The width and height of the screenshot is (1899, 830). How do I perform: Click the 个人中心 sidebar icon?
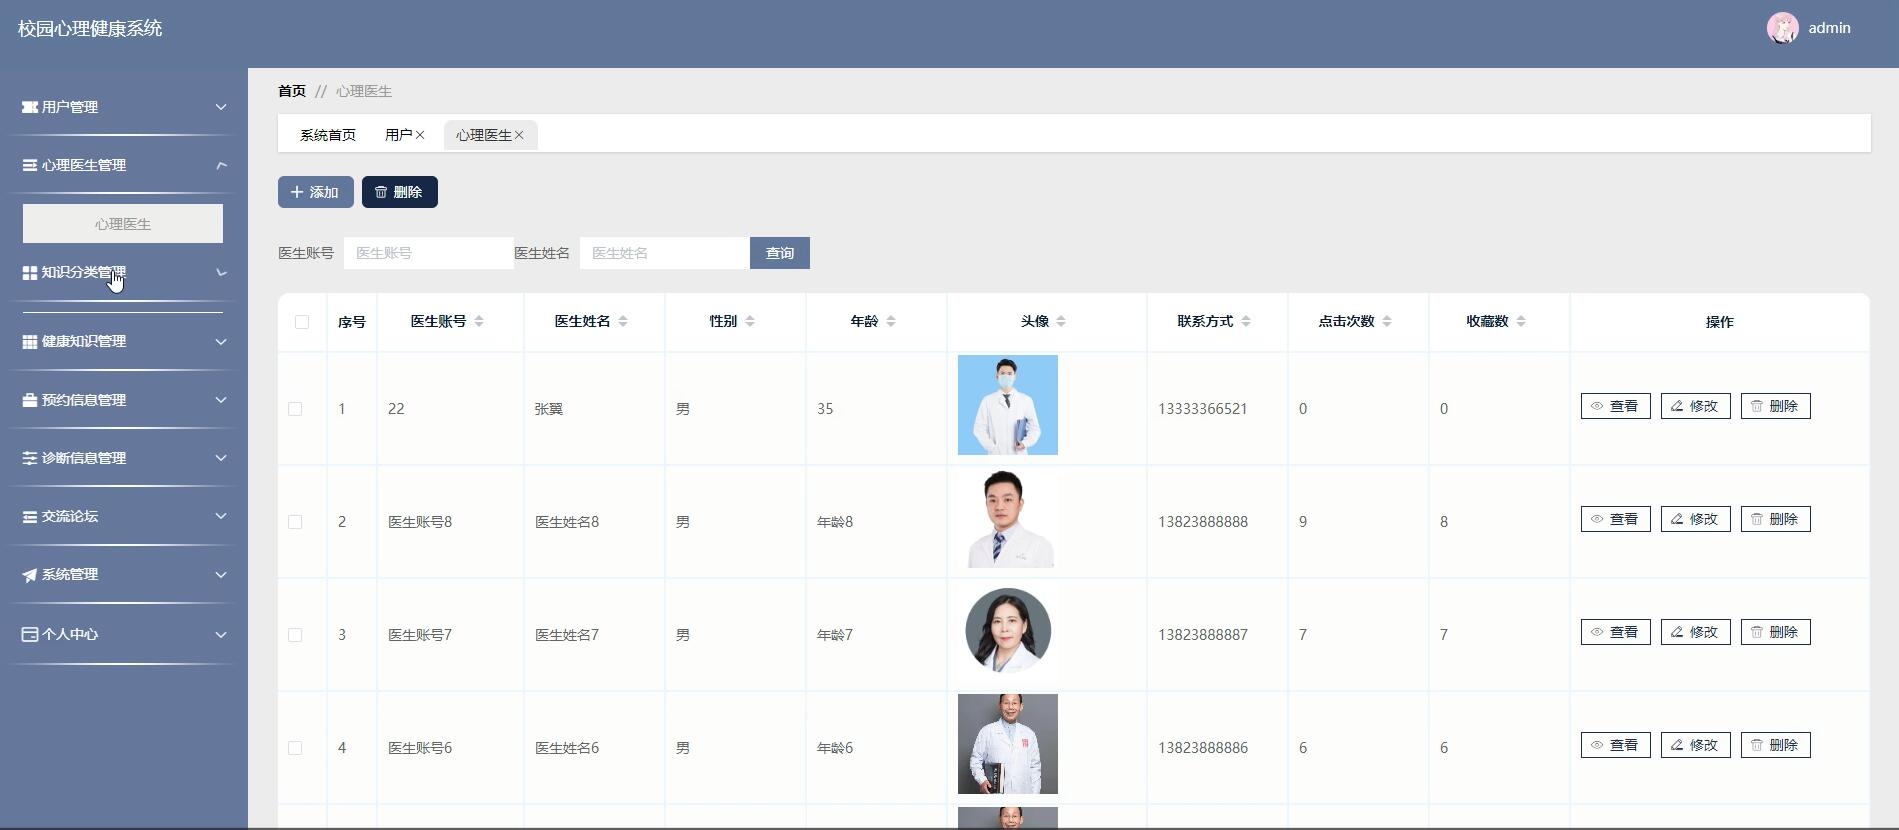[30, 634]
